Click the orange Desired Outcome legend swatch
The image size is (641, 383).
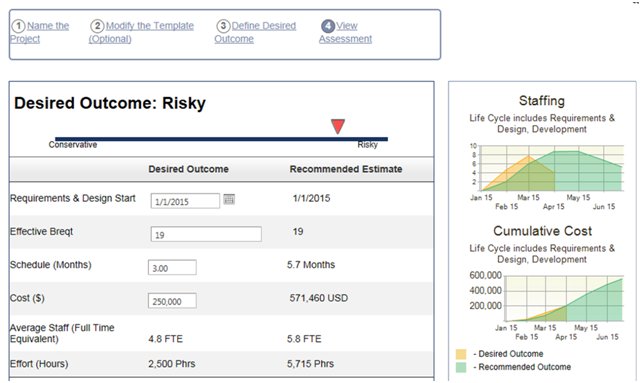461,354
